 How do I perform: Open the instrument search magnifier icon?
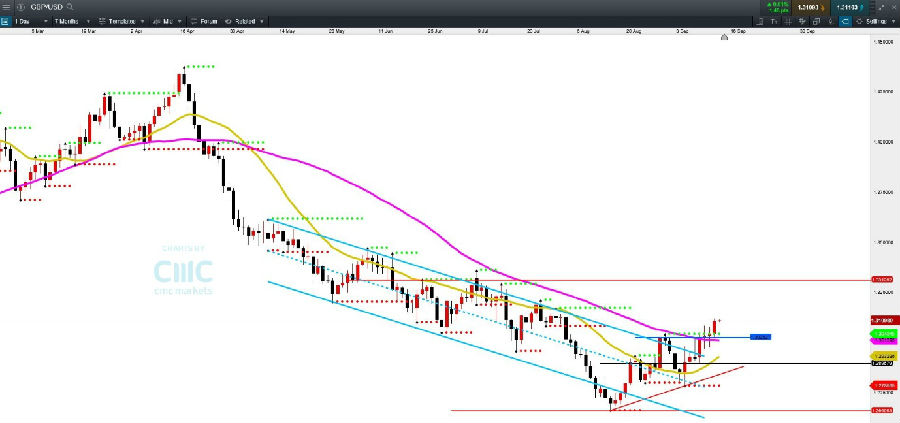coord(70,7)
